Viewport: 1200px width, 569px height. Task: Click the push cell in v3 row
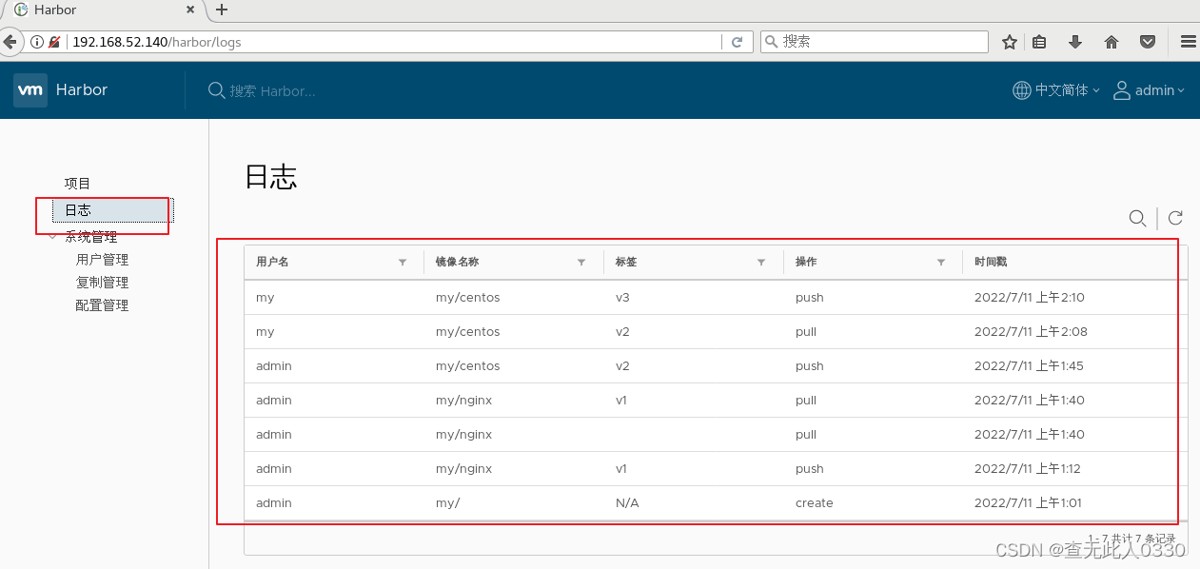pyautogui.click(x=809, y=298)
